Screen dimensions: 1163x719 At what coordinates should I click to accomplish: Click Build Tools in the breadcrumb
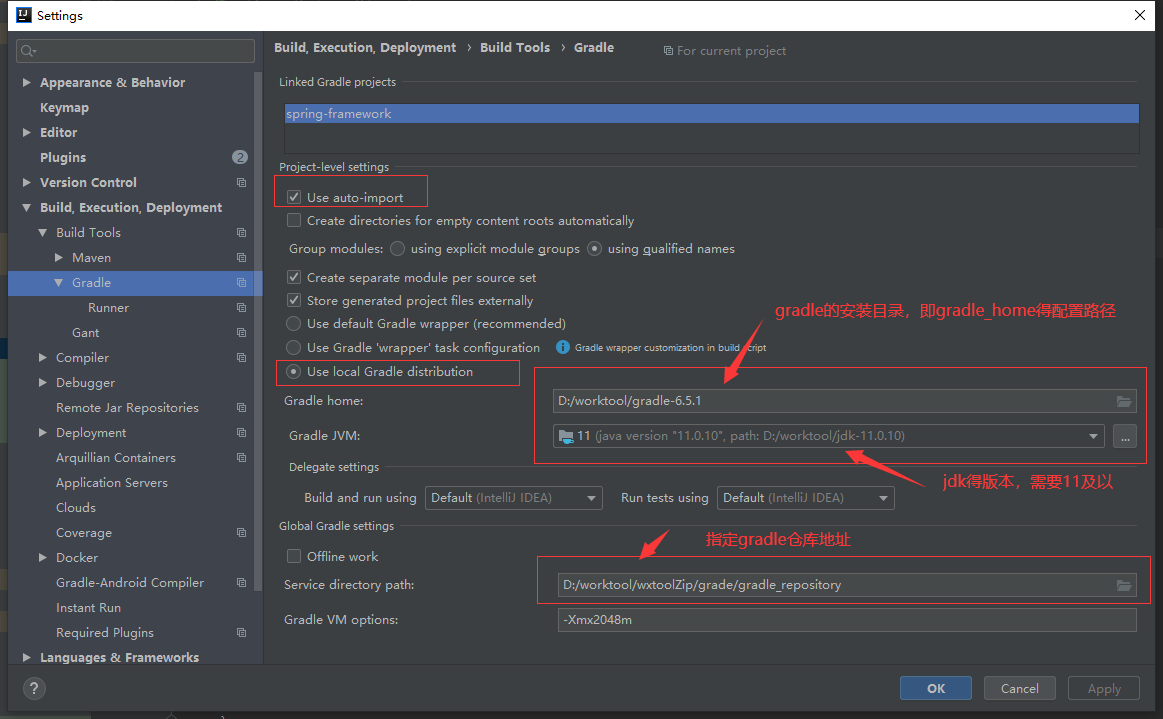[x=515, y=47]
